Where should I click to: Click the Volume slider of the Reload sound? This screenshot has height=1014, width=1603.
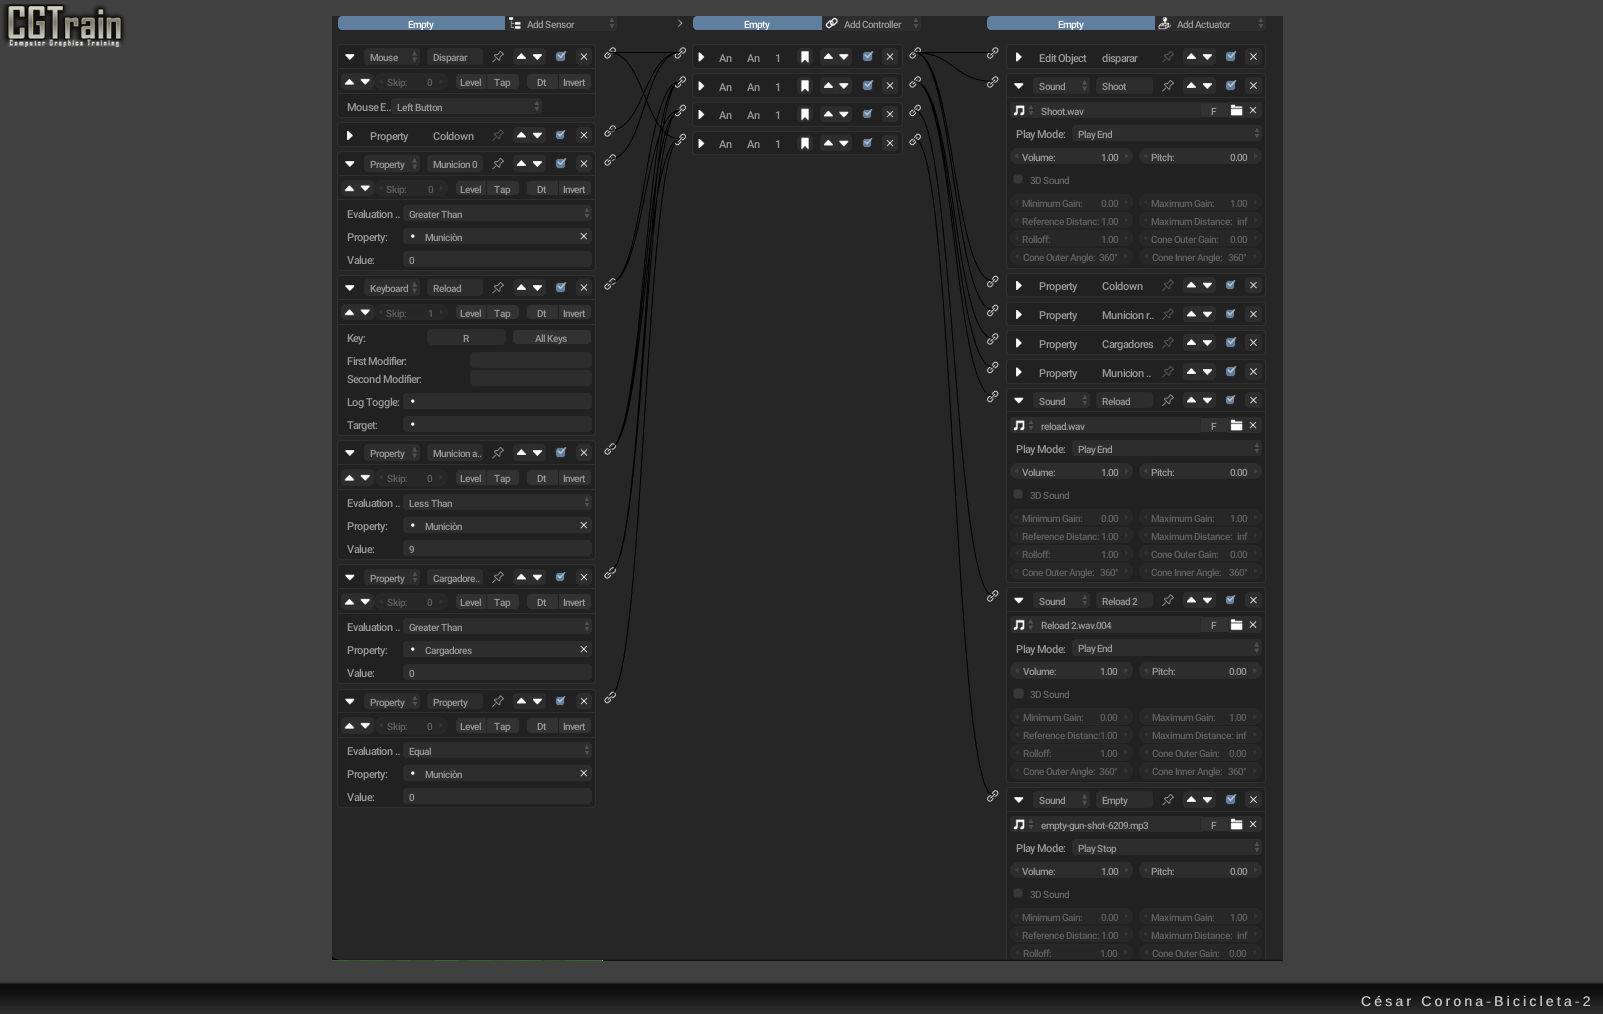click(x=1070, y=472)
